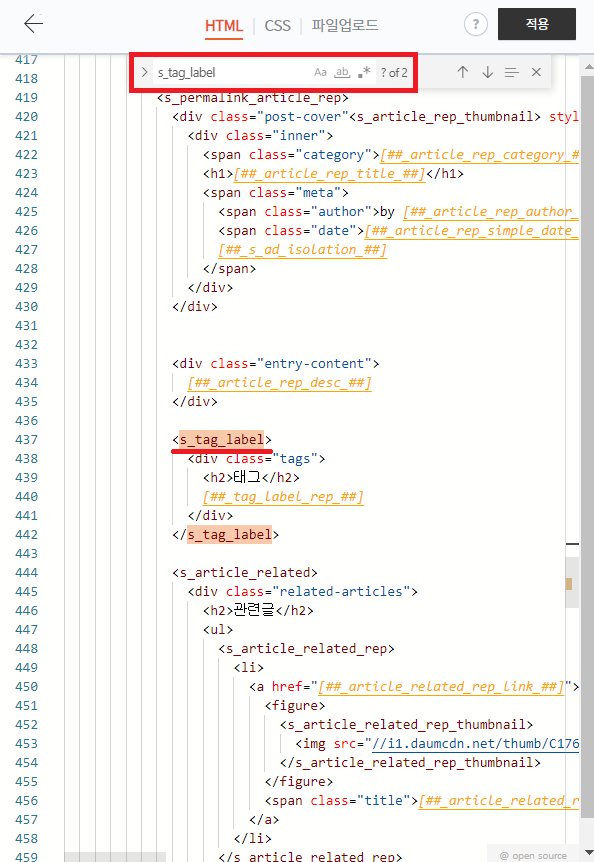Click h2 태그 heading text
This screenshot has height=862, width=594.
tap(247, 477)
